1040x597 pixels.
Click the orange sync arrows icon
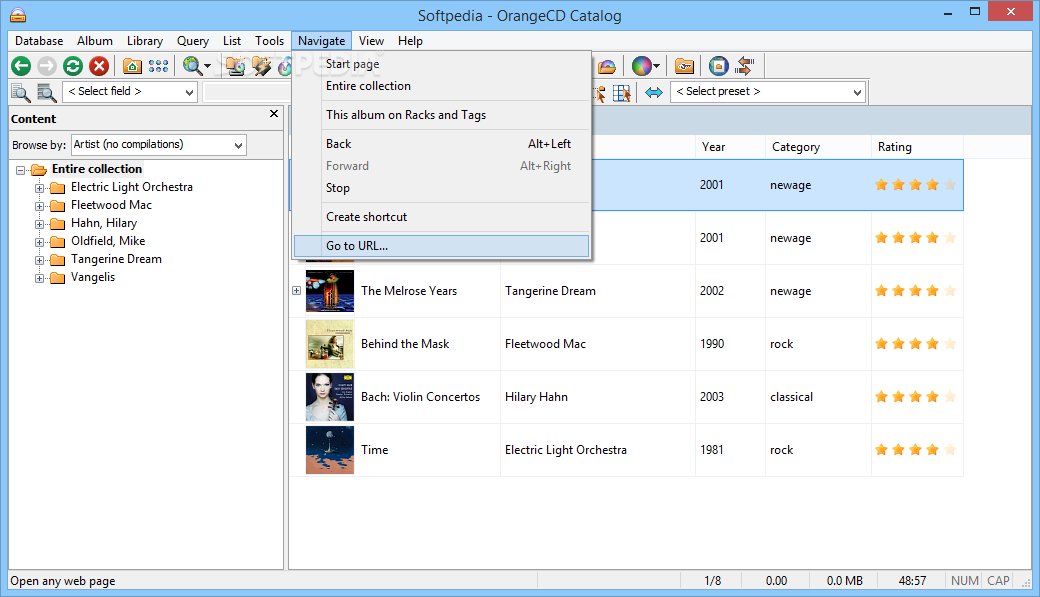pyautogui.click(x=745, y=66)
